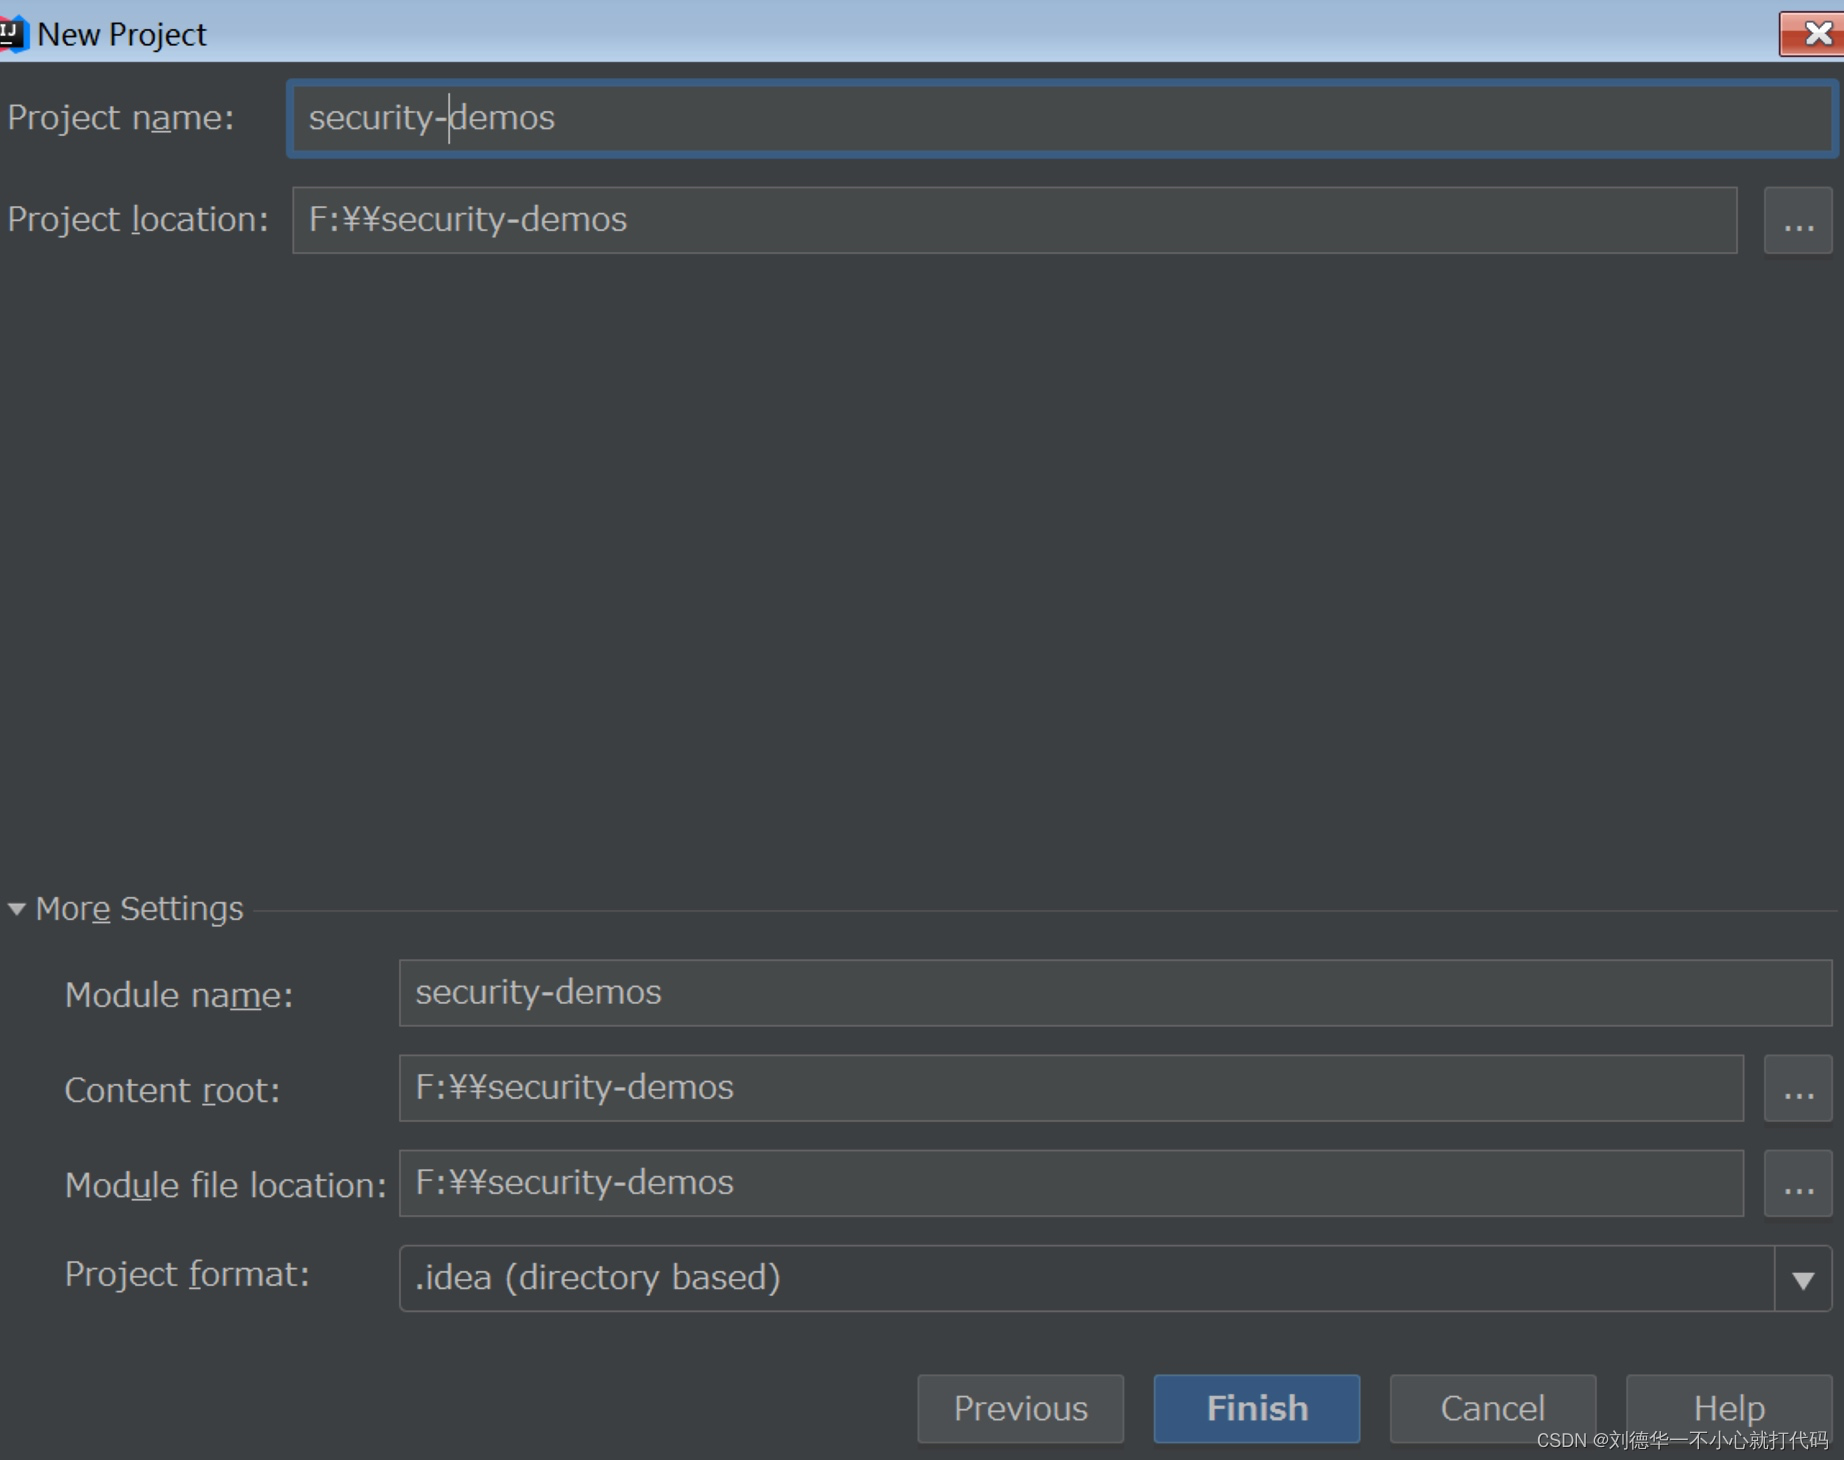Click the Project location input field

click(1014, 220)
